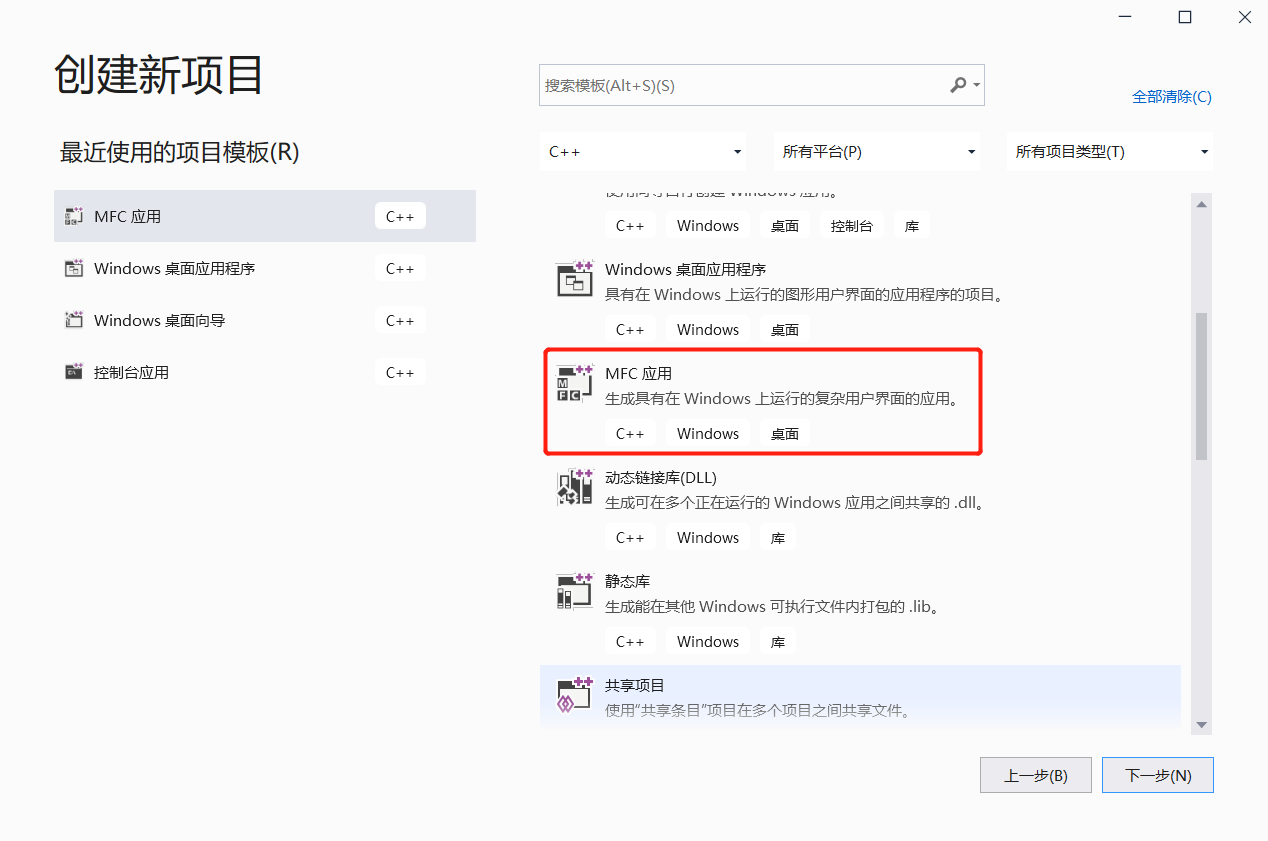Click Windows 桌面应用程序 template icon in results
Viewport: 1268px width, 841px height.
[575, 279]
